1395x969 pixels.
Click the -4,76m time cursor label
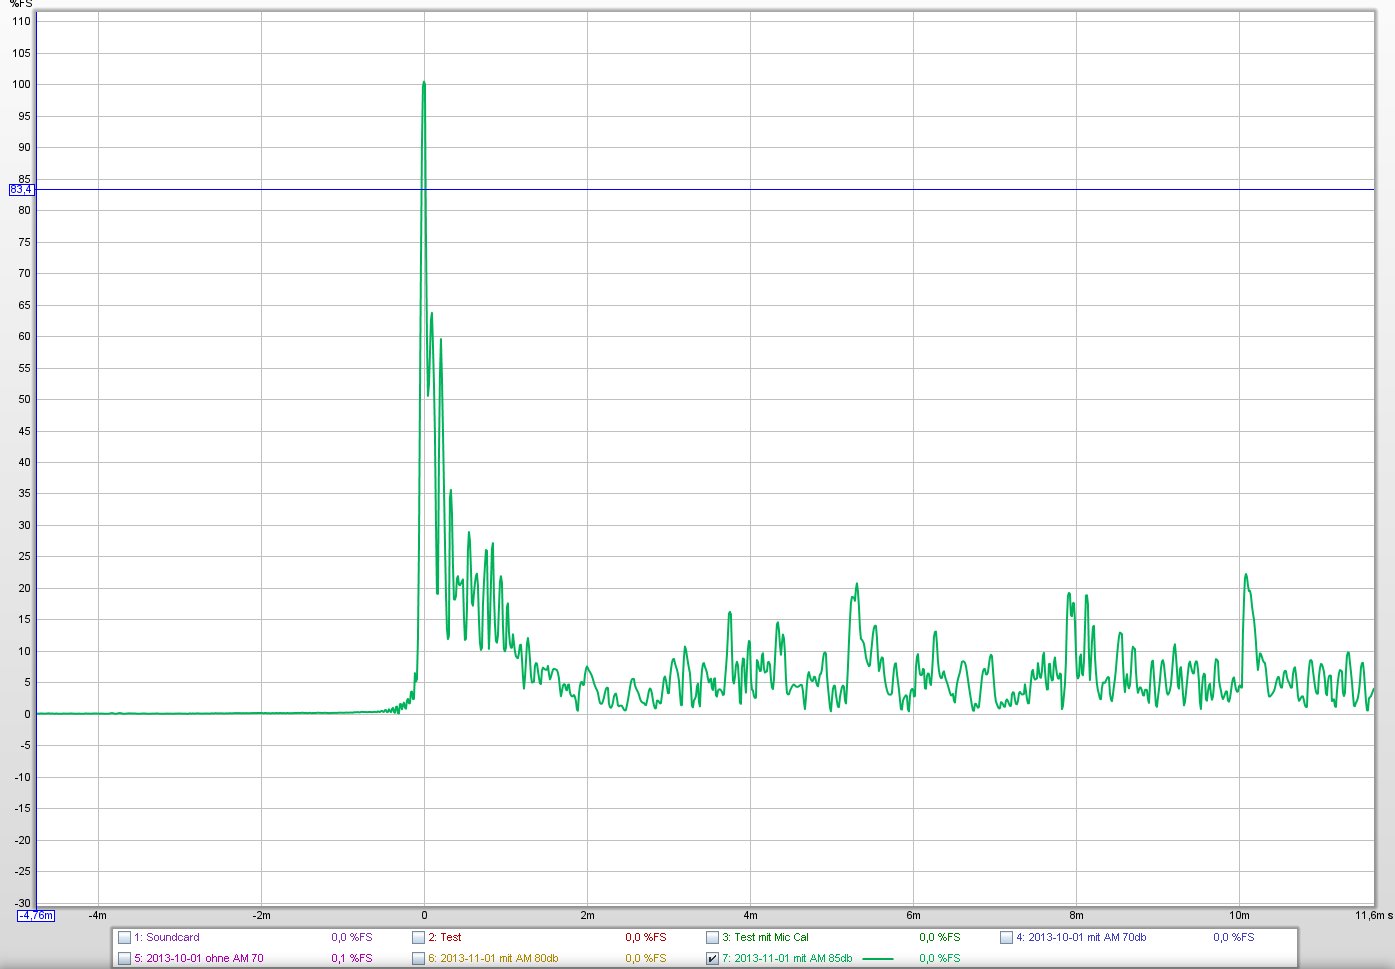[36, 915]
